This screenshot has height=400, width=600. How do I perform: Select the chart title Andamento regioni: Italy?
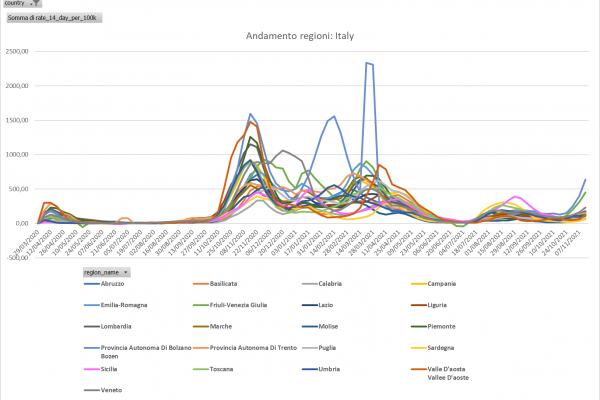pyautogui.click(x=300, y=36)
